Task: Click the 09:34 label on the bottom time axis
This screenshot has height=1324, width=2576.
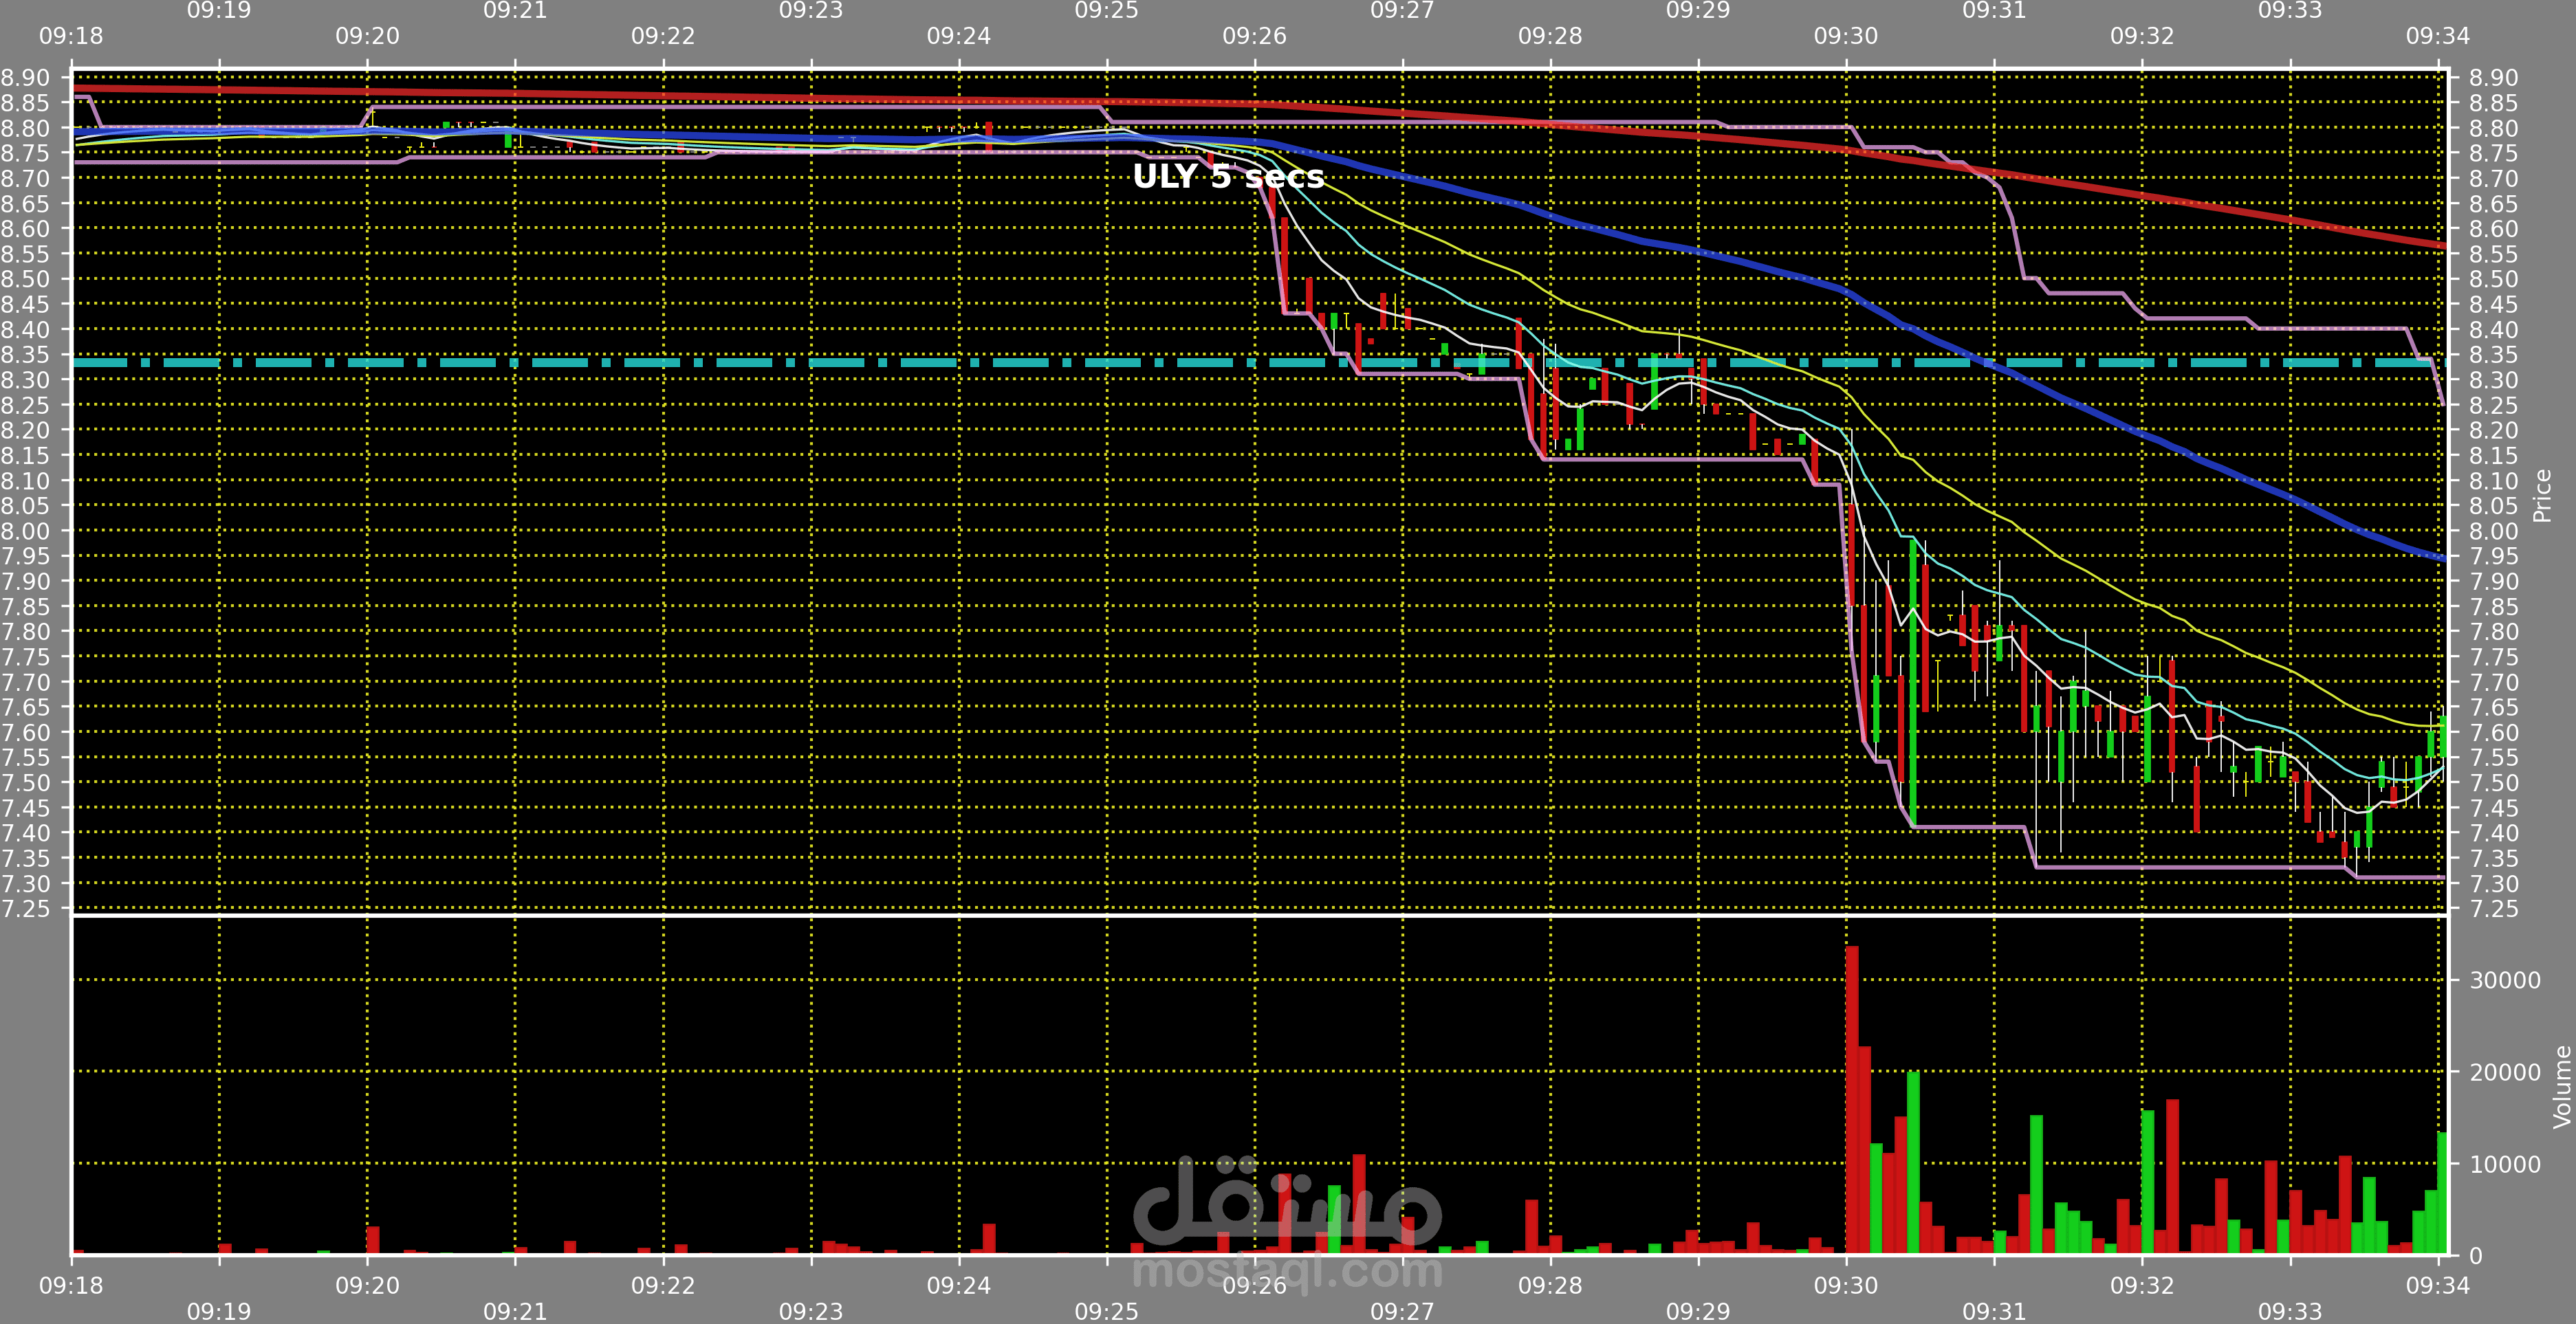Action: pos(2437,1286)
